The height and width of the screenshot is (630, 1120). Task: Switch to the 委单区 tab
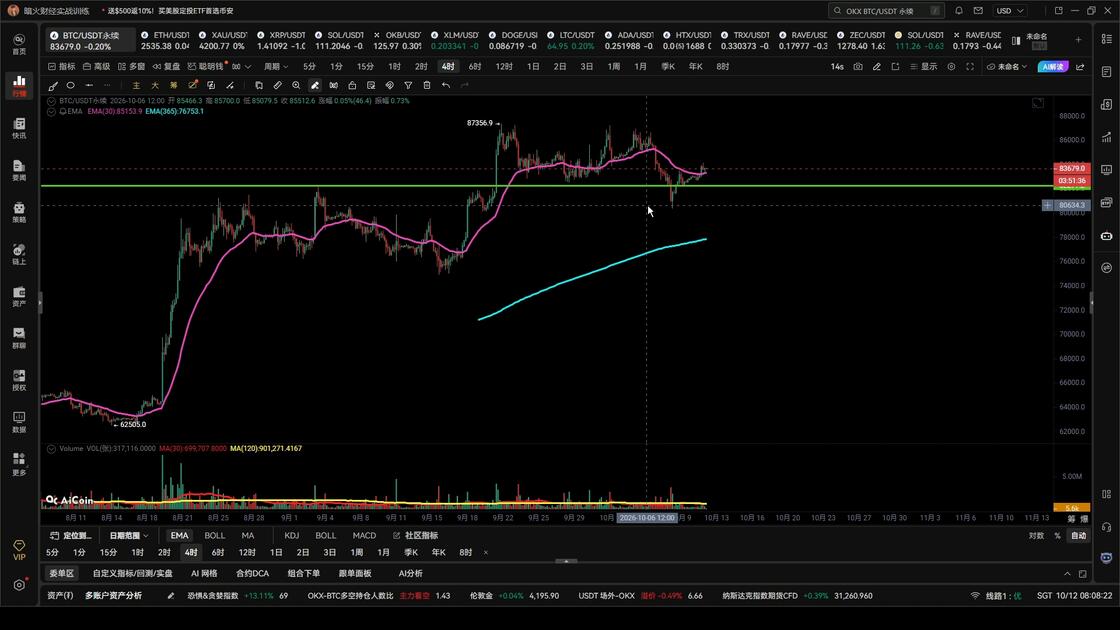pyautogui.click(x=61, y=574)
